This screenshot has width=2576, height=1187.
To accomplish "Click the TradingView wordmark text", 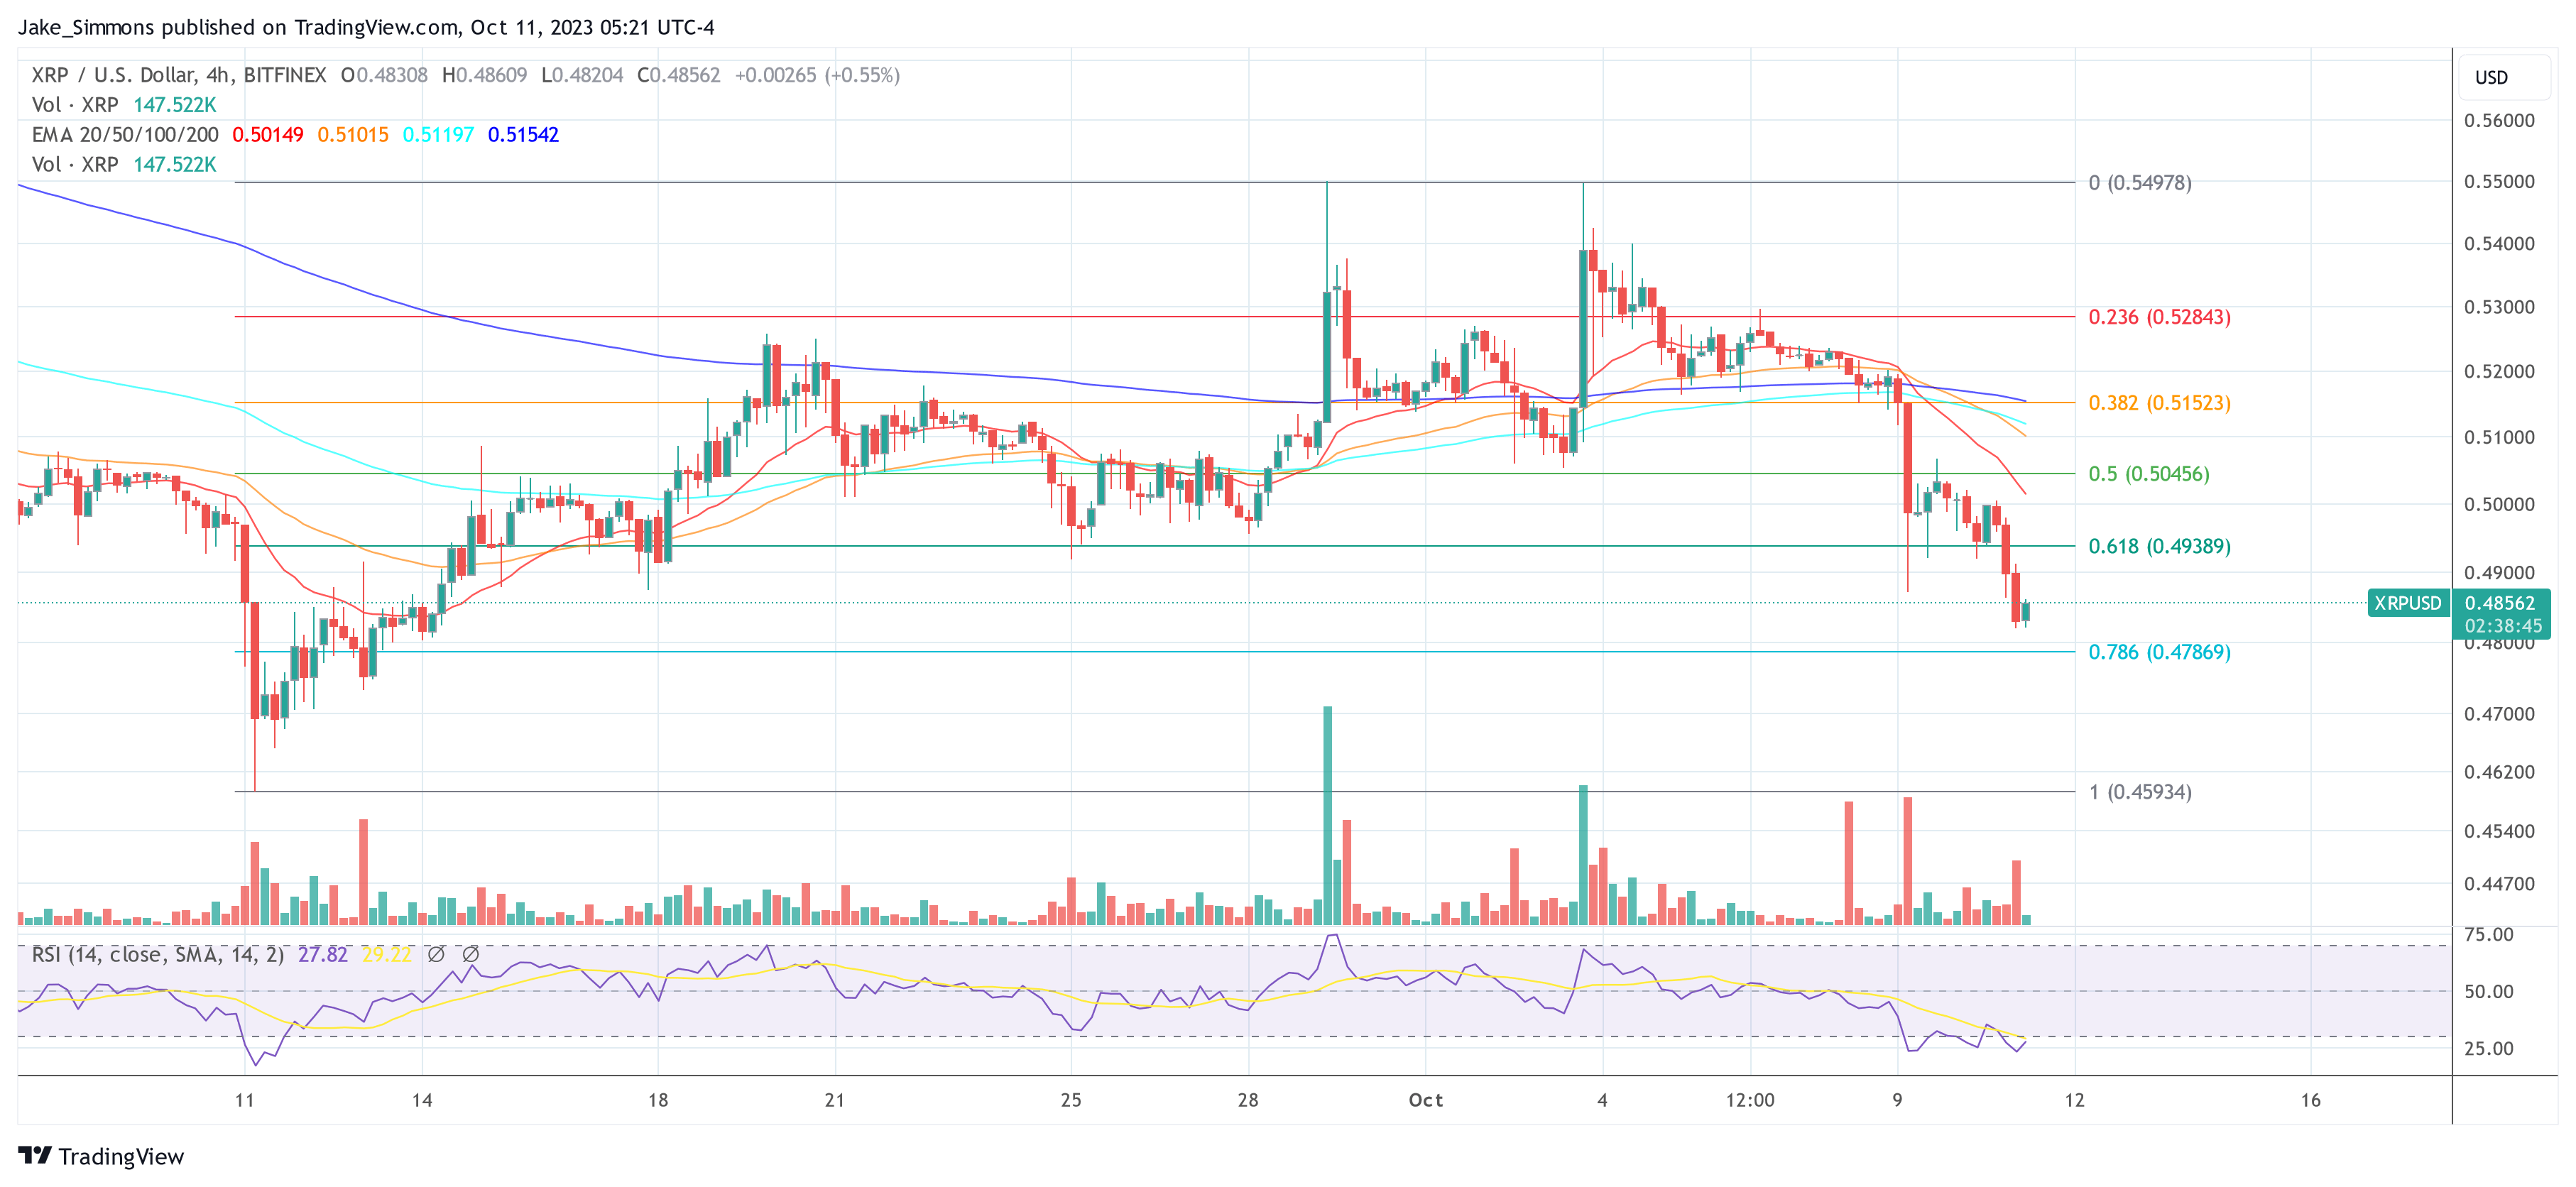I will point(121,1156).
